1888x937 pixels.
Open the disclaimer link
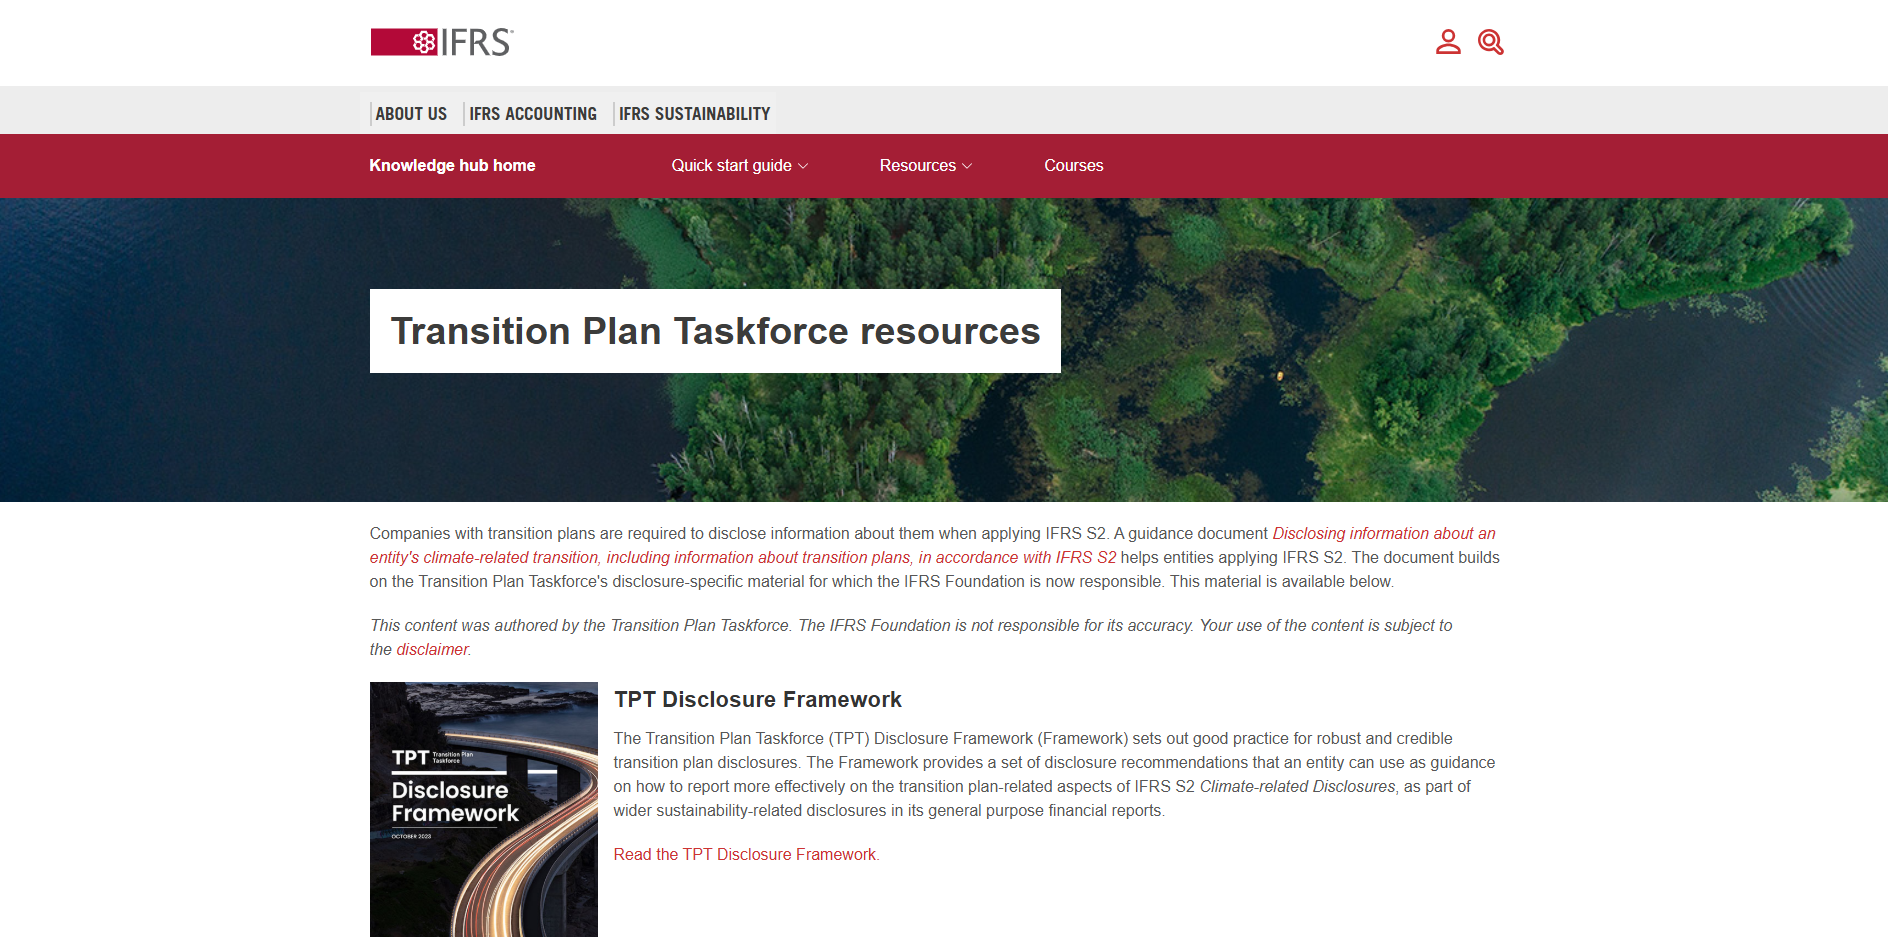click(x=432, y=650)
